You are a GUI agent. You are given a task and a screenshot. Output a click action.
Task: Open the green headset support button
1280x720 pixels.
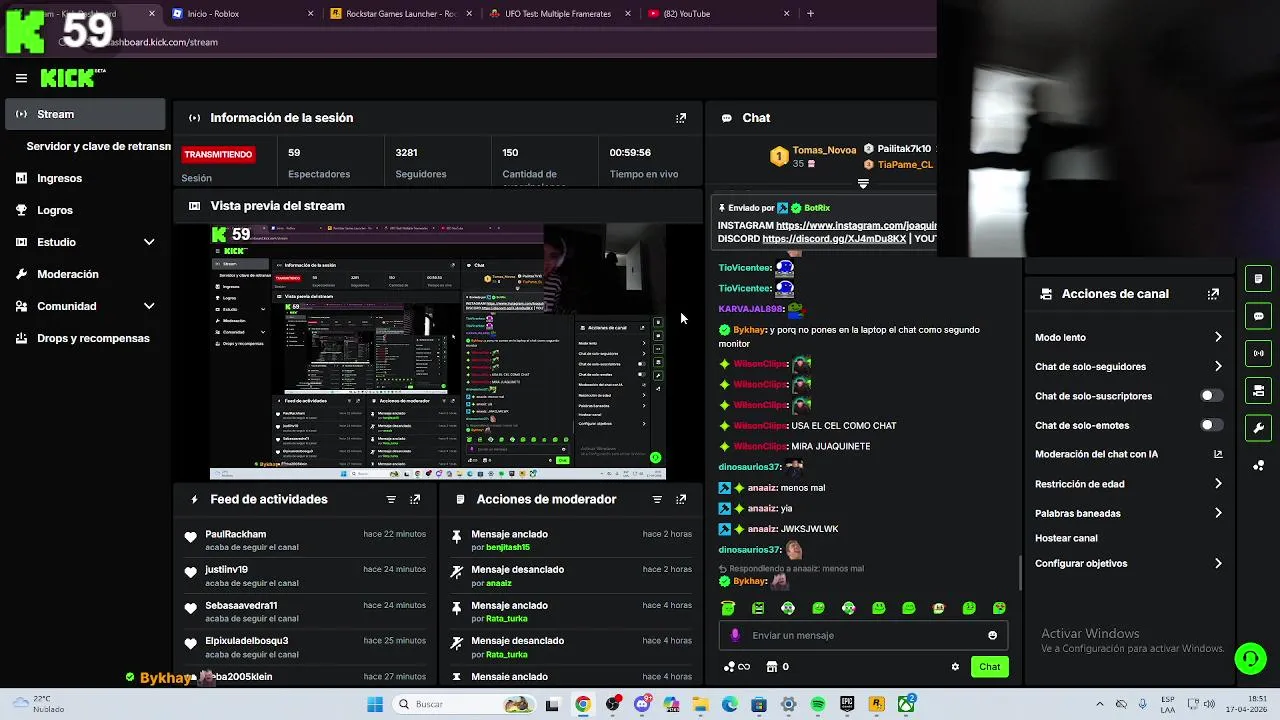(1250, 658)
